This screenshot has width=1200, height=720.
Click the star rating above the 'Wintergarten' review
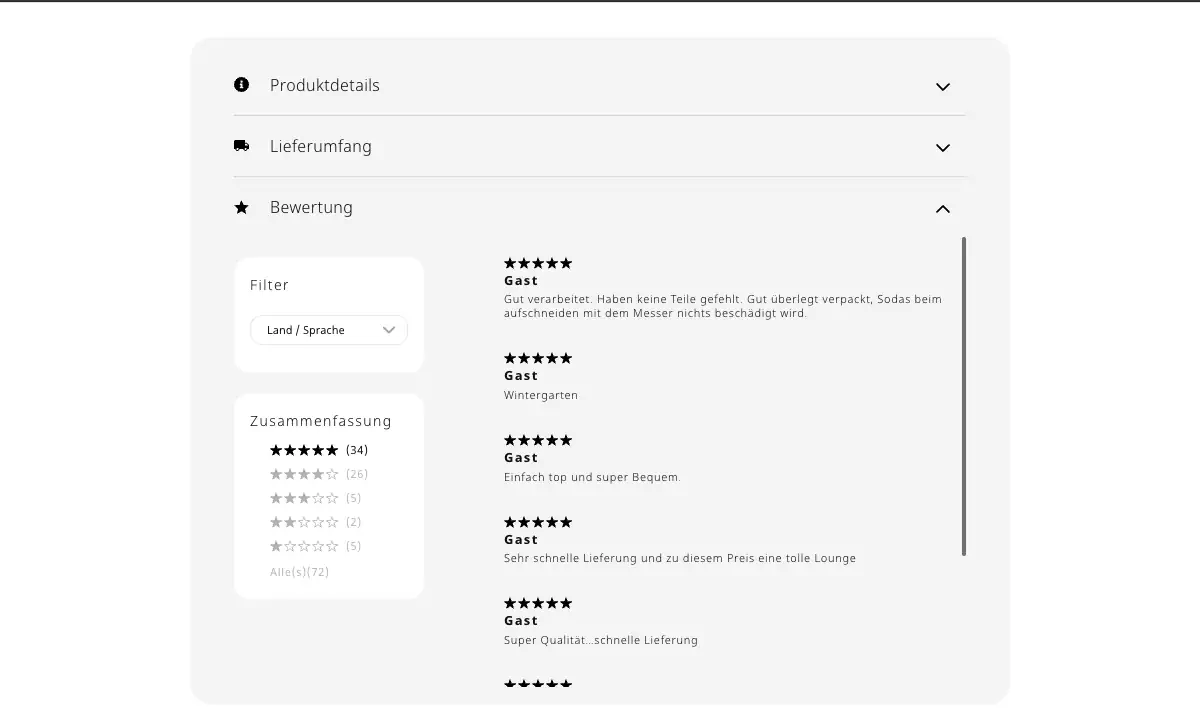tap(538, 358)
